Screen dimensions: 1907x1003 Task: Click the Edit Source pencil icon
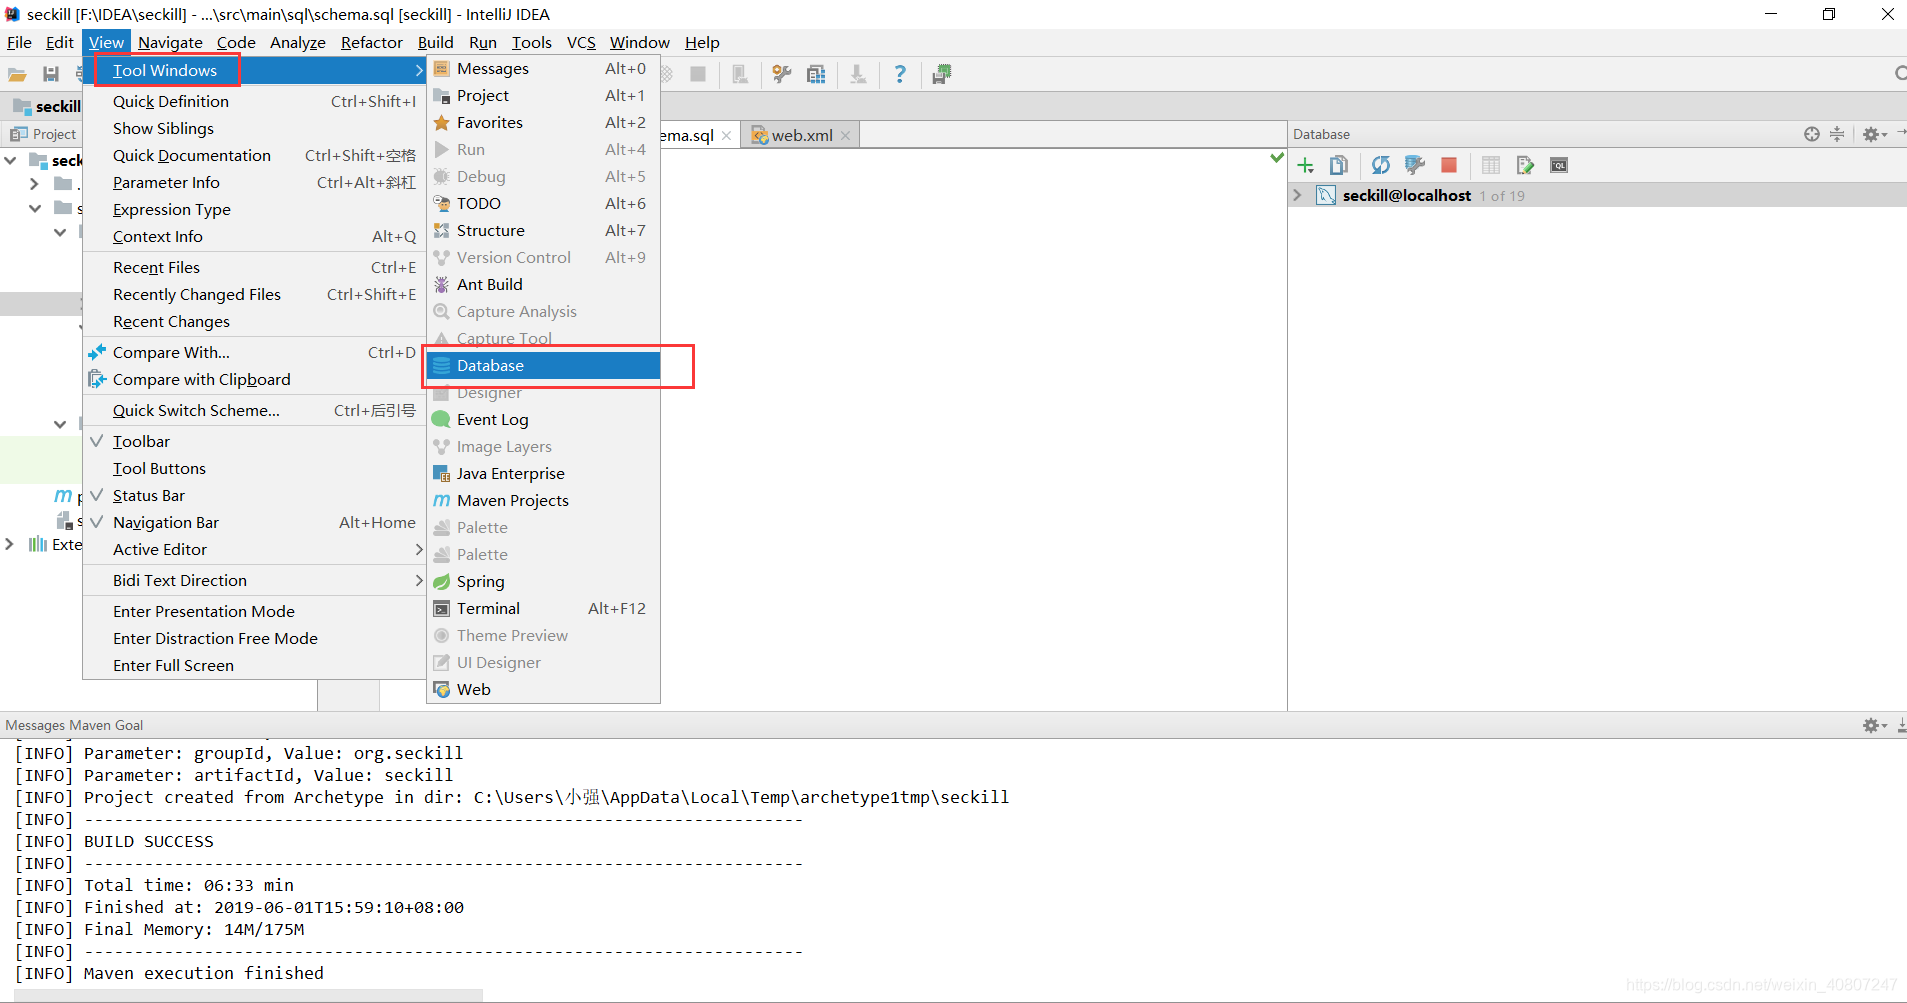[x=1525, y=166]
